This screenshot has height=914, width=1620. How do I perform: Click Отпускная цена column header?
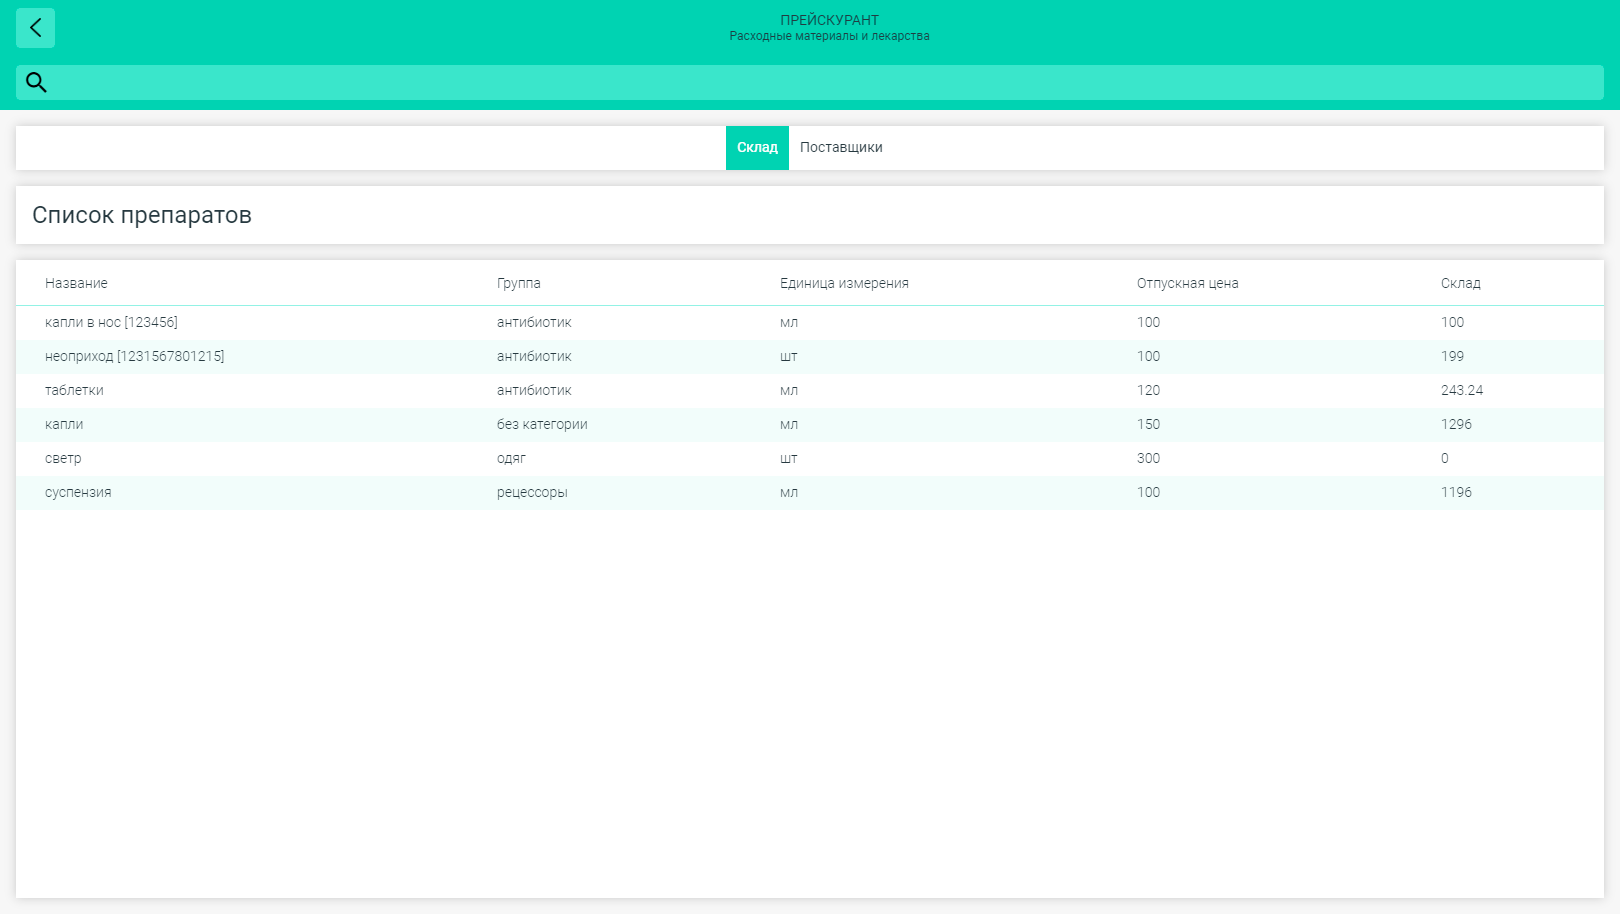pyautogui.click(x=1187, y=283)
